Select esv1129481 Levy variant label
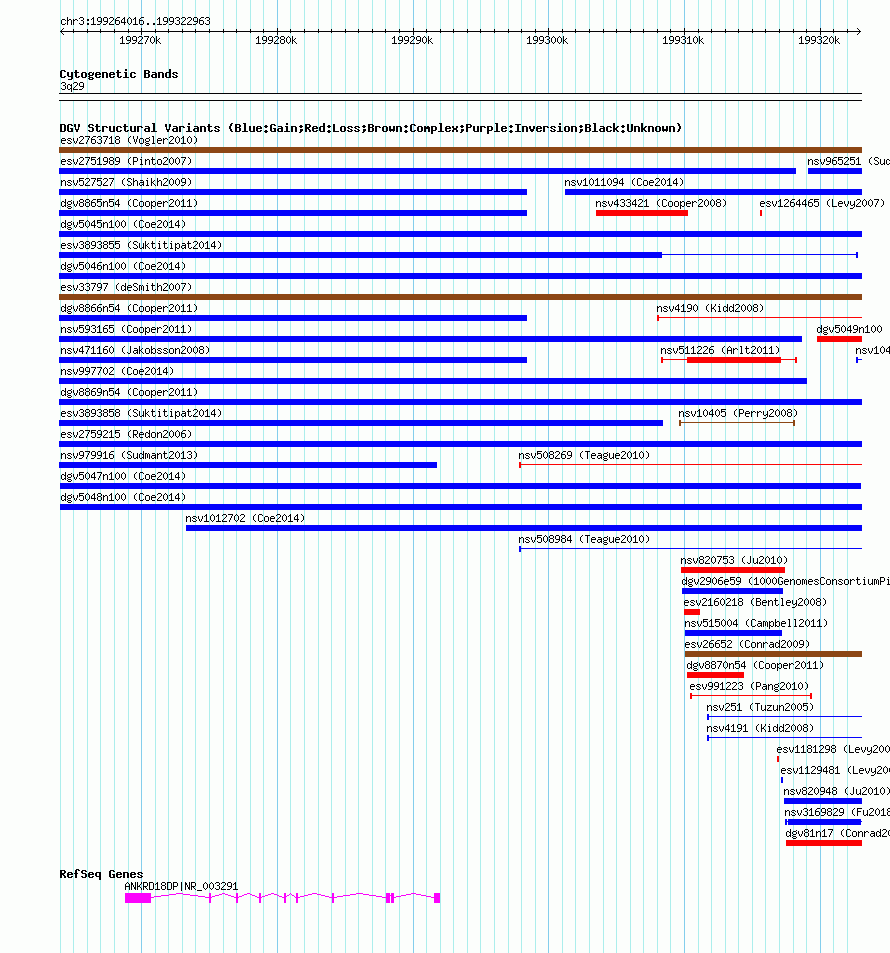890x953 pixels. click(x=835, y=770)
